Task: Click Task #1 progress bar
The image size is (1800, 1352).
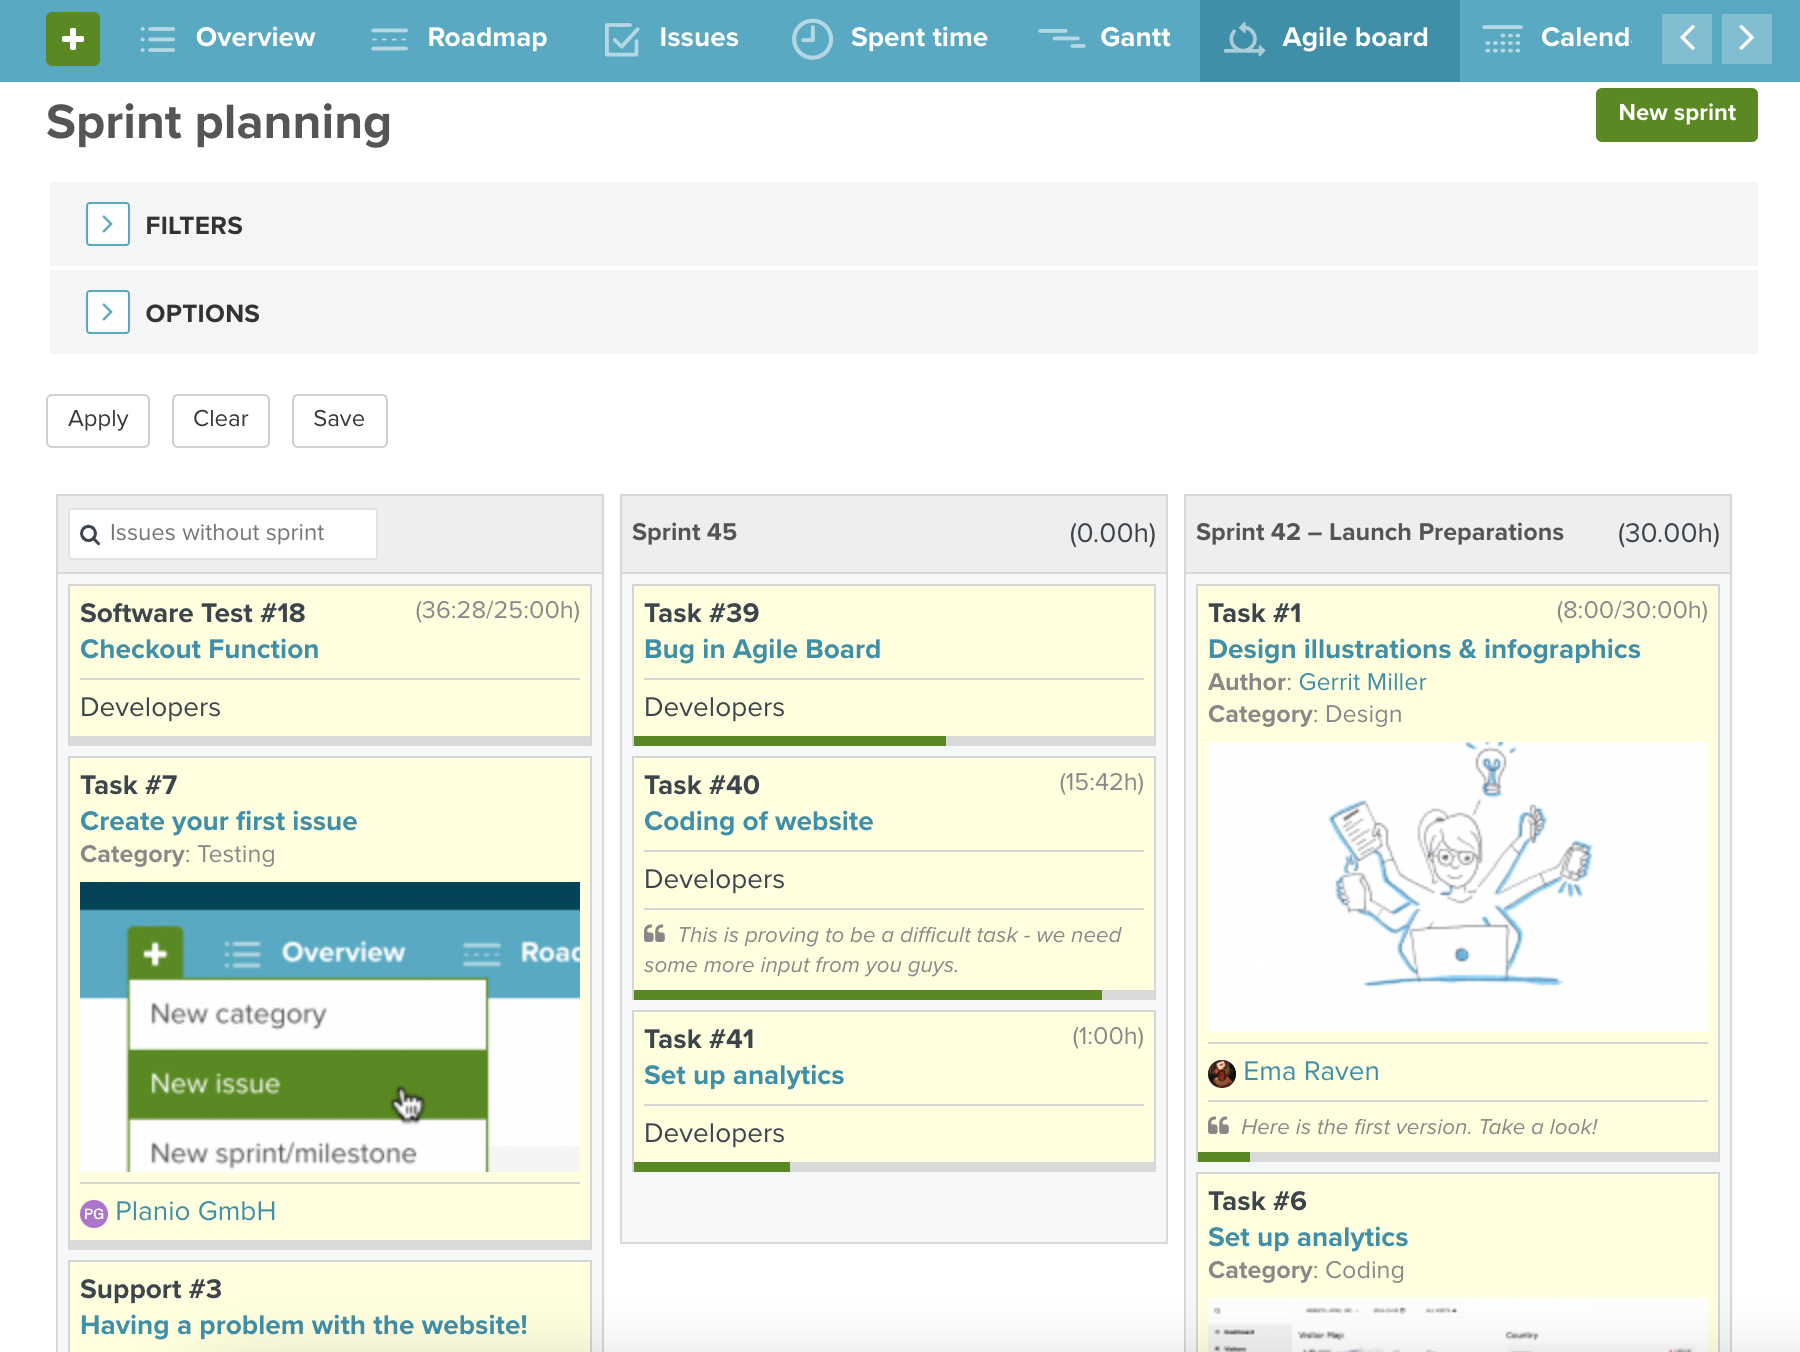Action: (1458, 1157)
